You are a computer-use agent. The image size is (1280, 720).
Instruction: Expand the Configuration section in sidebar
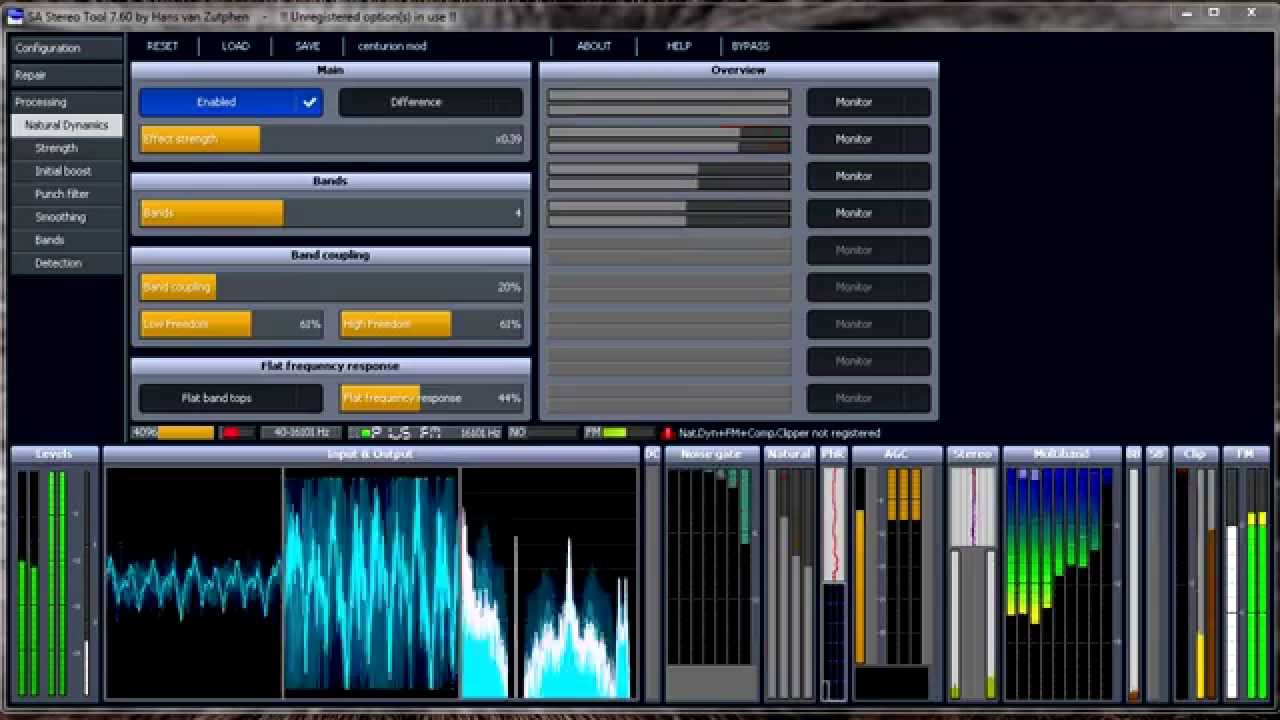pyautogui.click(x=66, y=48)
